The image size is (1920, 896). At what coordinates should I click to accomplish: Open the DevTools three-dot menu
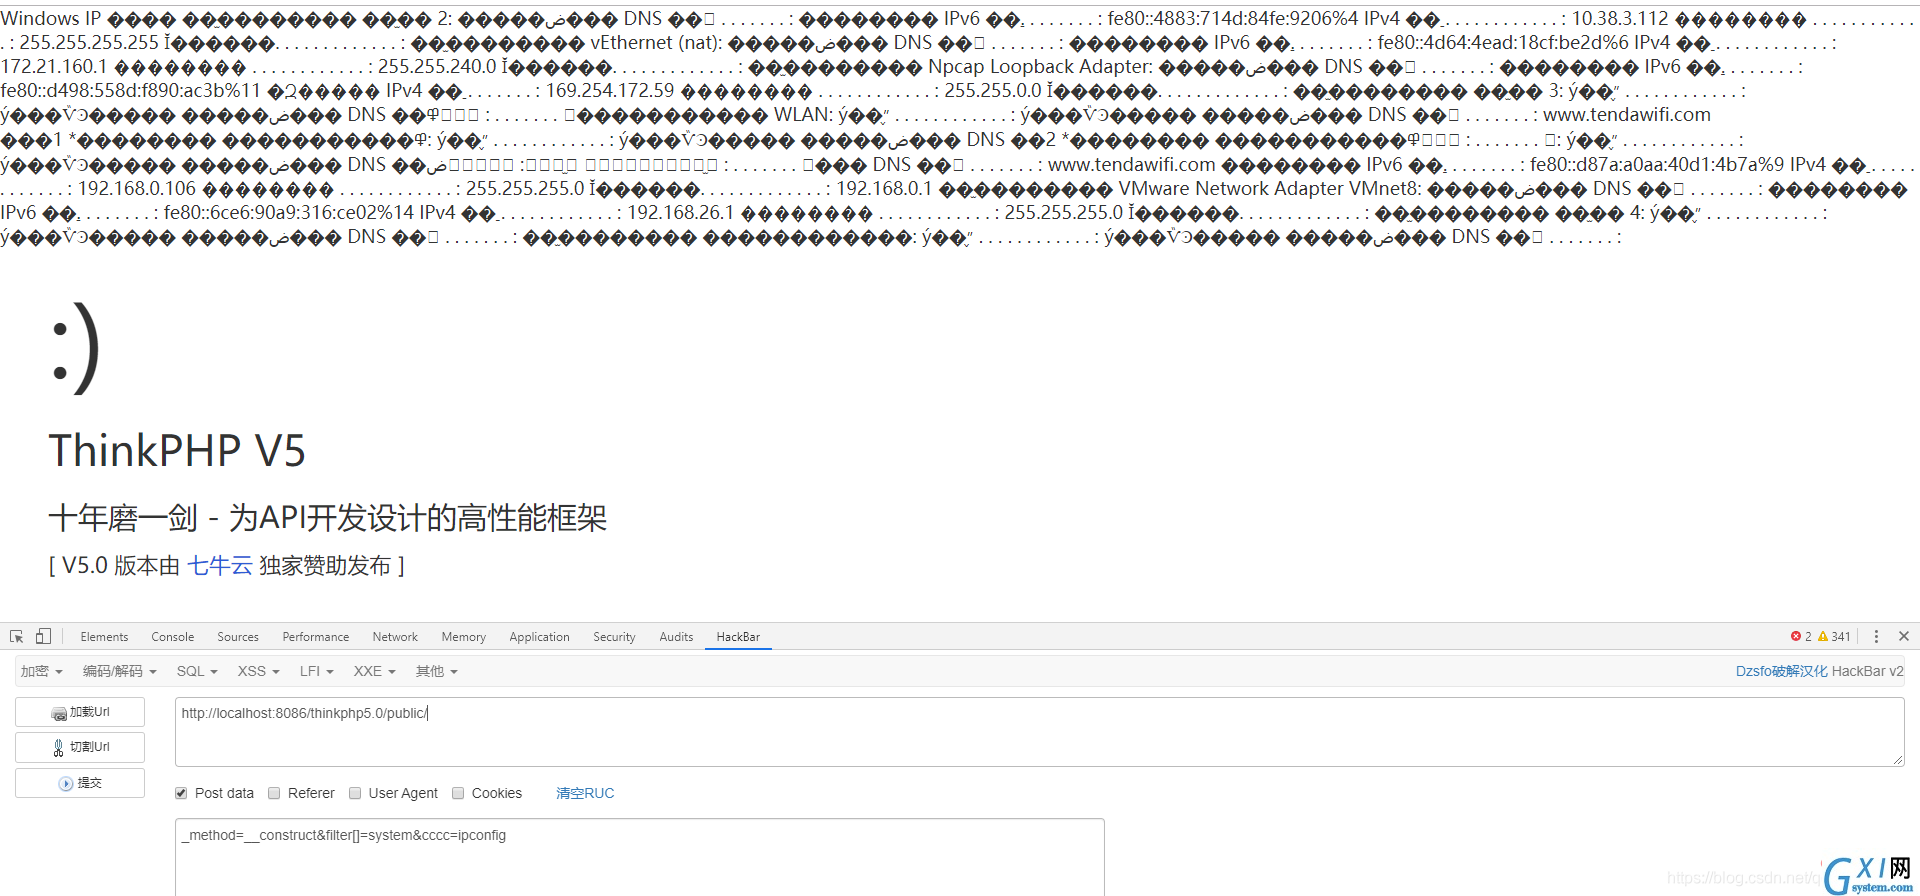(1876, 636)
